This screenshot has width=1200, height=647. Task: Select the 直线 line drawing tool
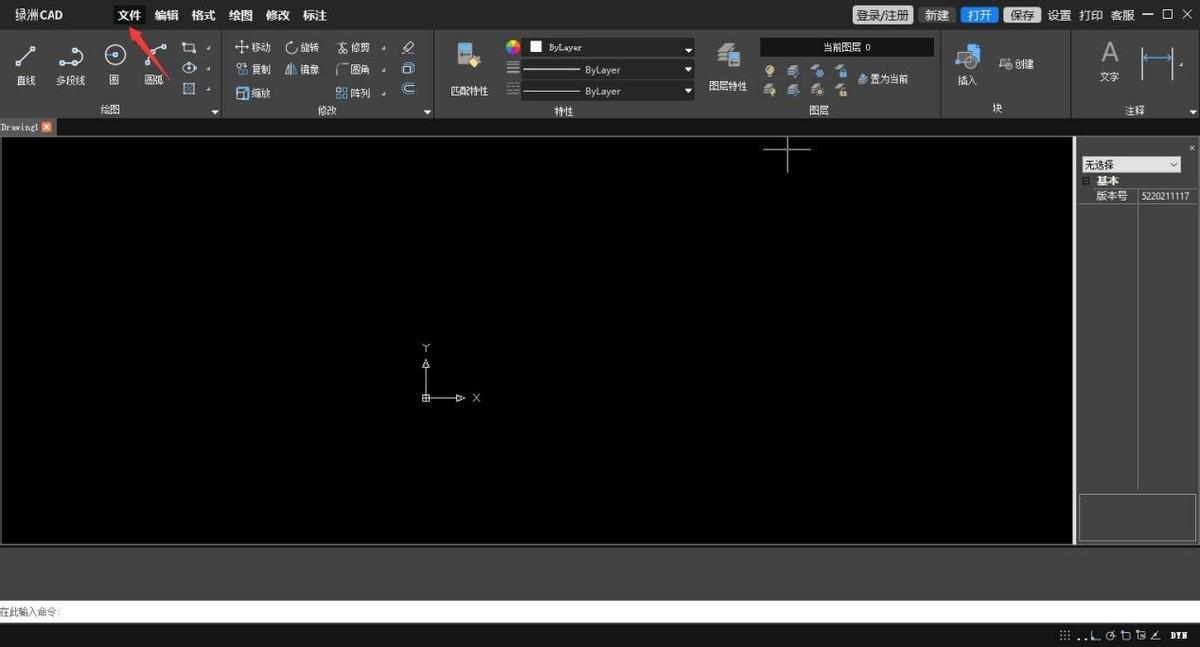[x=26, y=64]
